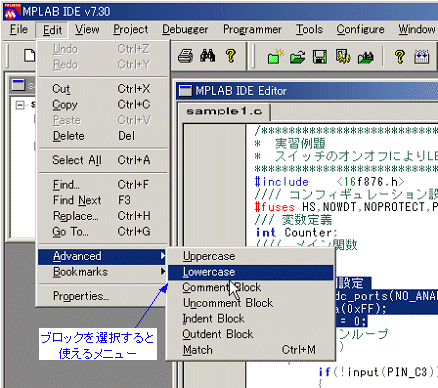Choose Uncomment Block
438x388 pixels.
click(x=250, y=303)
